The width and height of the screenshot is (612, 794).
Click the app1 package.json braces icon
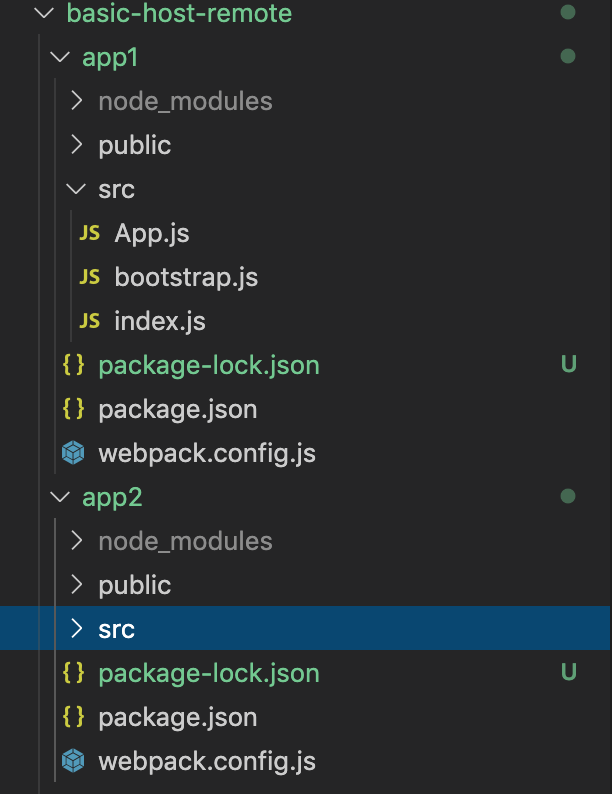[74, 410]
